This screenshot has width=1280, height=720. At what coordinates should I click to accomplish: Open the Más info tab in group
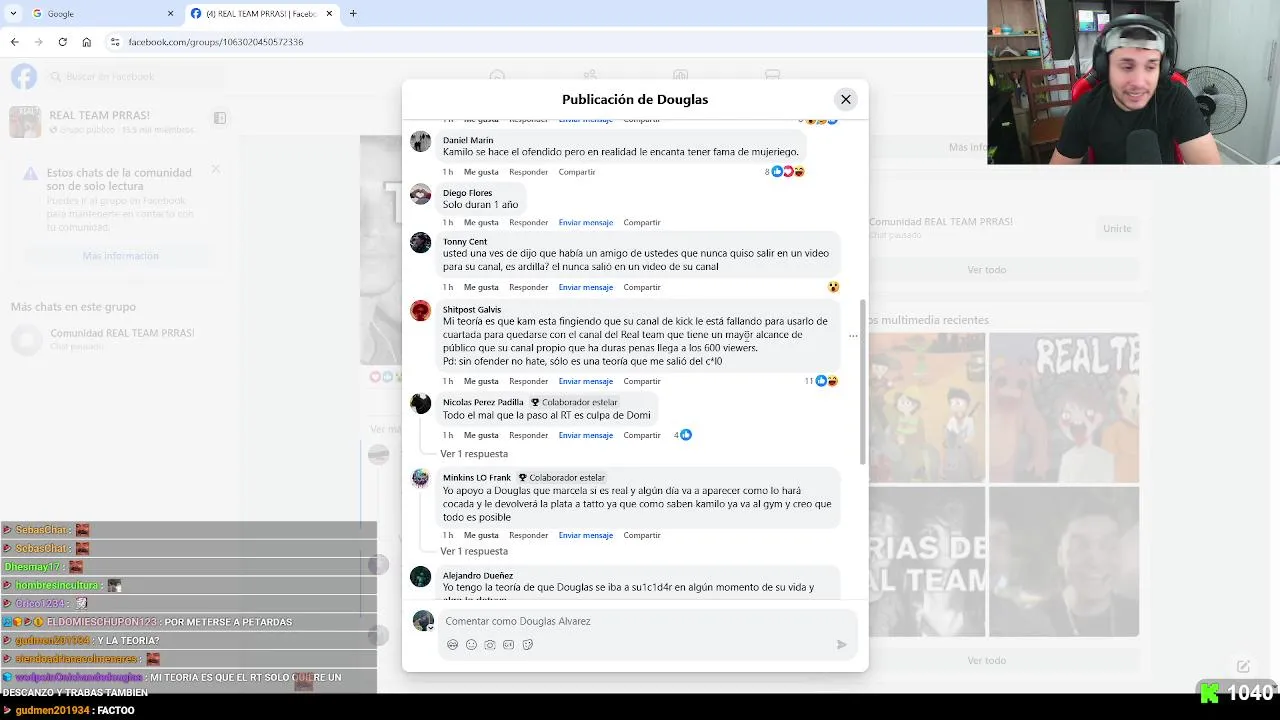(x=968, y=147)
